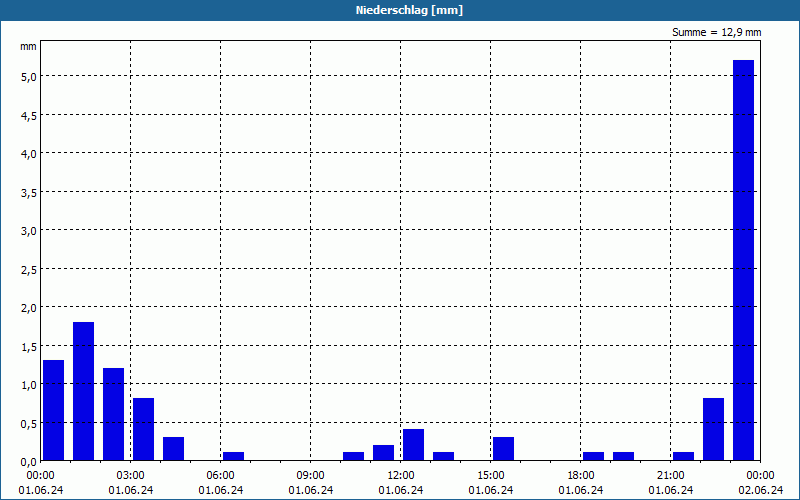Image resolution: width=800 pixels, height=500 pixels.
Task: Click the 3,5 y-axis label
Action: coord(28,192)
